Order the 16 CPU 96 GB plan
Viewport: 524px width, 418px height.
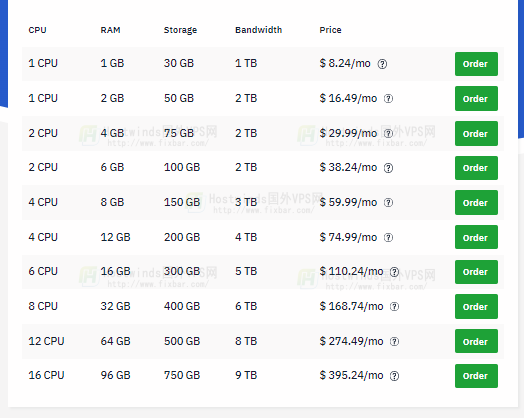[x=476, y=376]
